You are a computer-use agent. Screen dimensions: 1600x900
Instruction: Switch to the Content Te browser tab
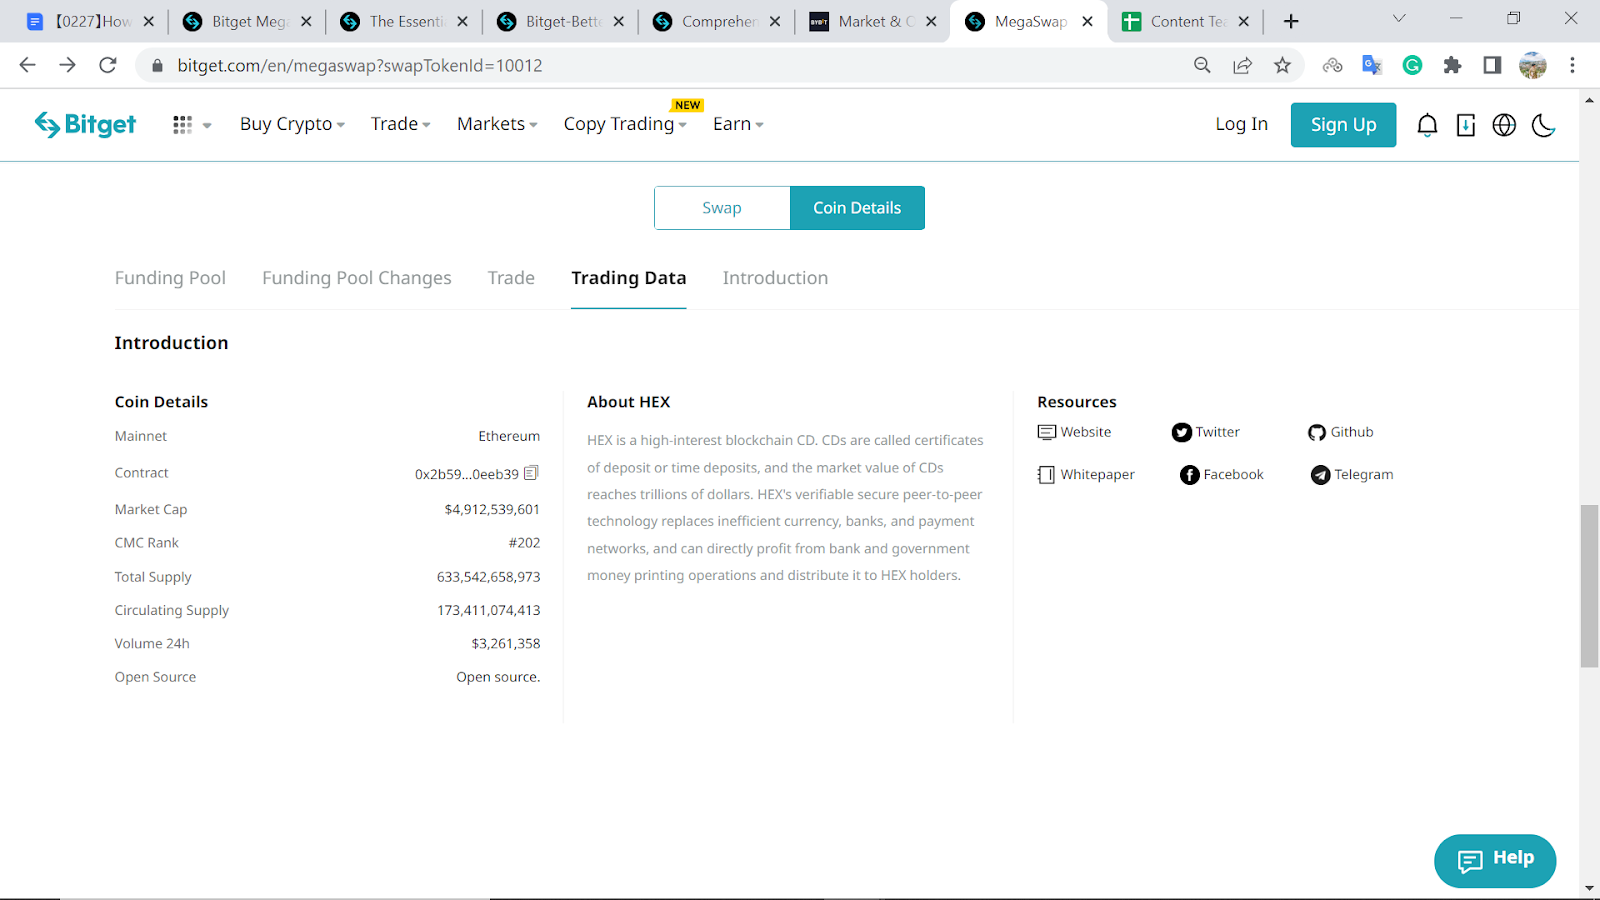pyautogui.click(x=1186, y=21)
